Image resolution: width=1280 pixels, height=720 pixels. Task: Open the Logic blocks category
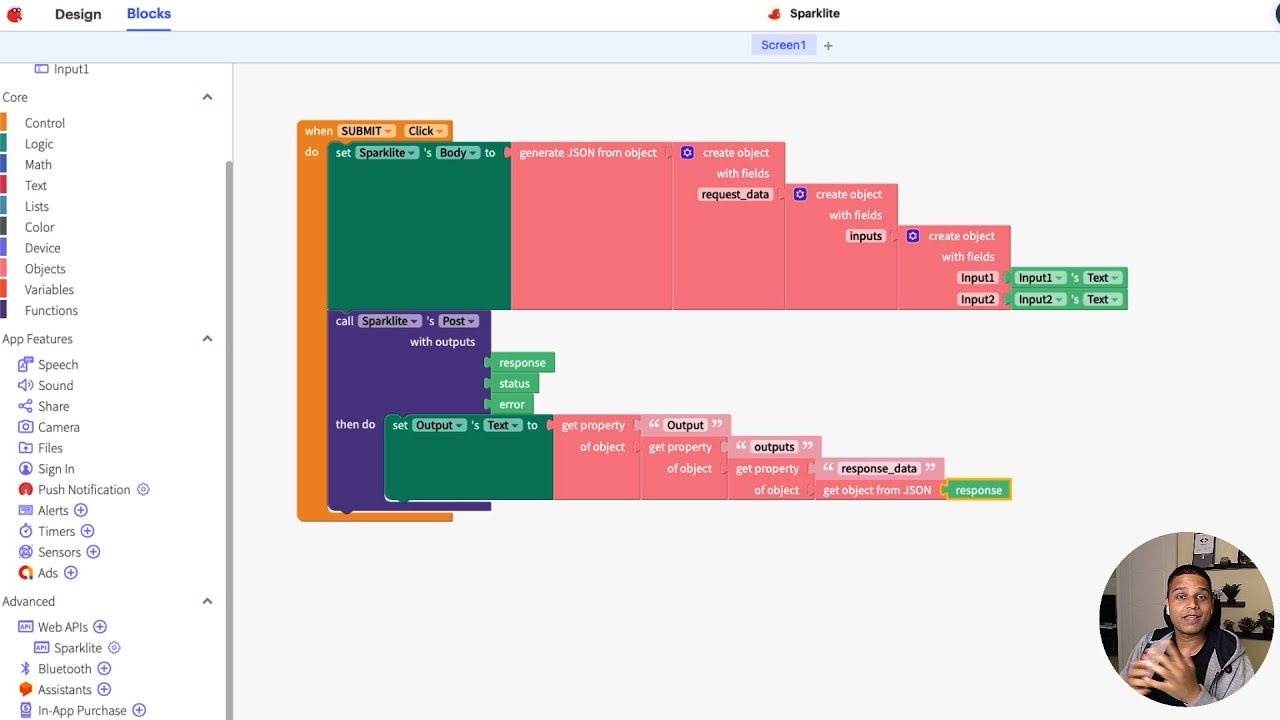[x=39, y=144]
